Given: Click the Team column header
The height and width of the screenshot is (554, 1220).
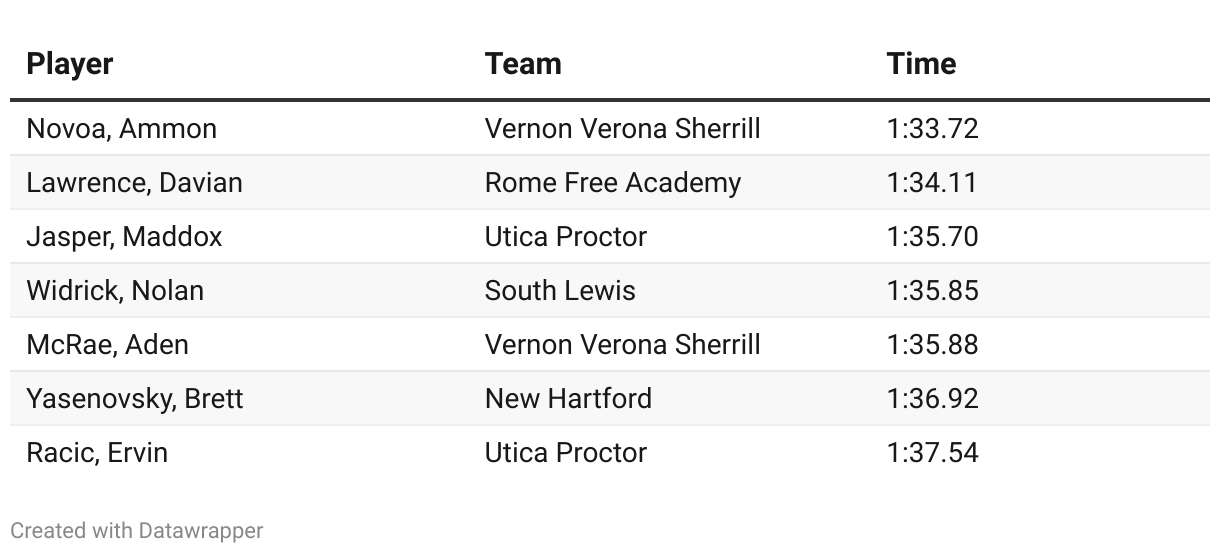Looking at the screenshot, I should [x=523, y=64].
